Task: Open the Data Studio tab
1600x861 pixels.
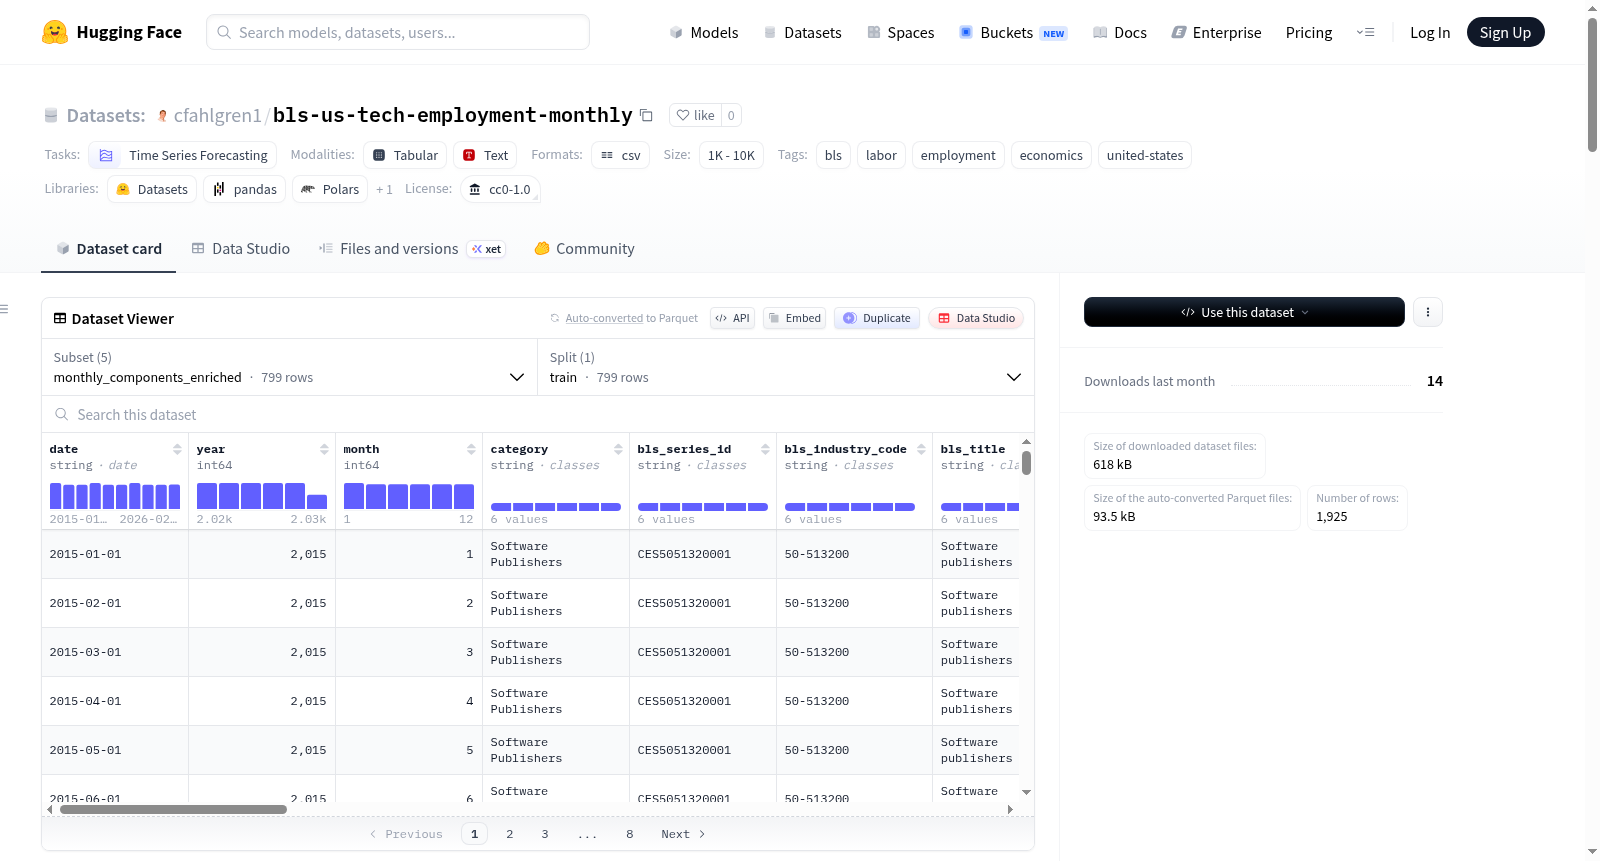Action: click(241, 249)
